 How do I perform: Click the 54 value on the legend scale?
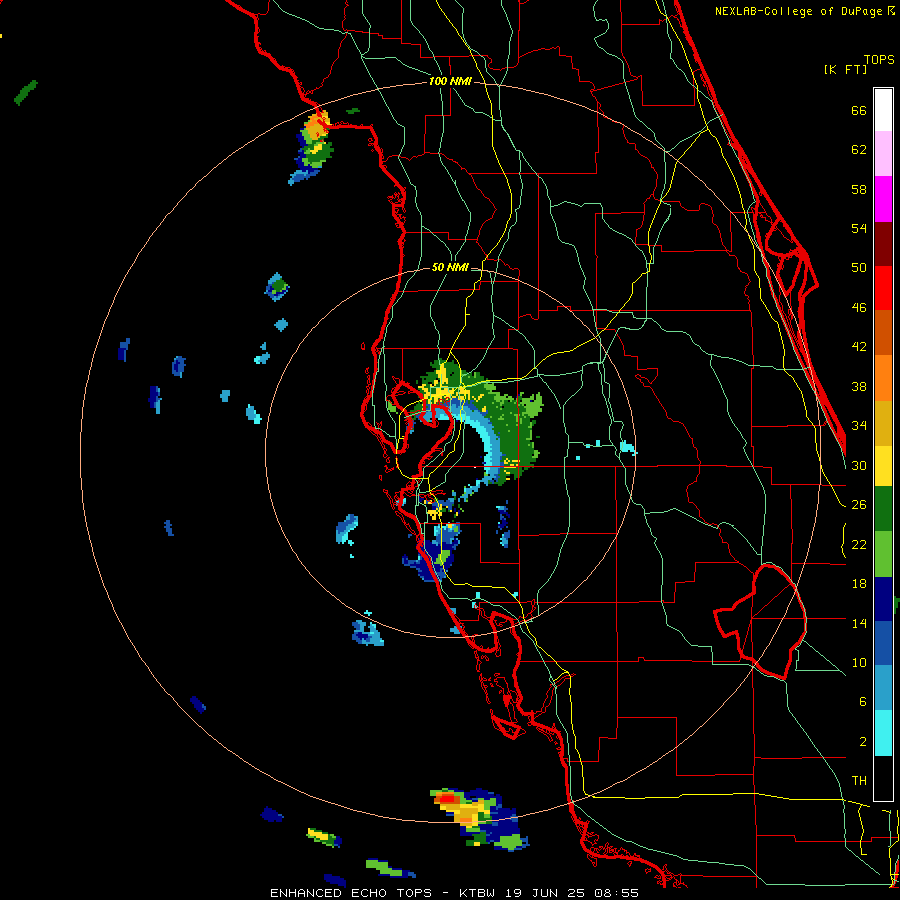859,228
